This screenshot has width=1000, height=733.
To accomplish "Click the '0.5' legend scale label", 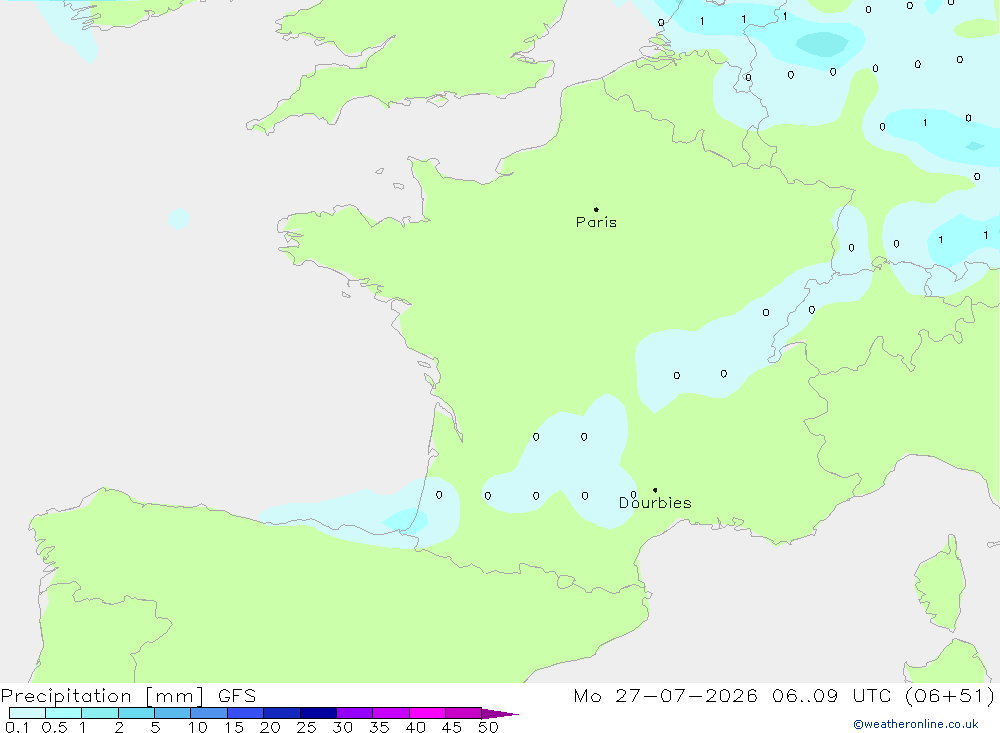I will click(54, 727).
